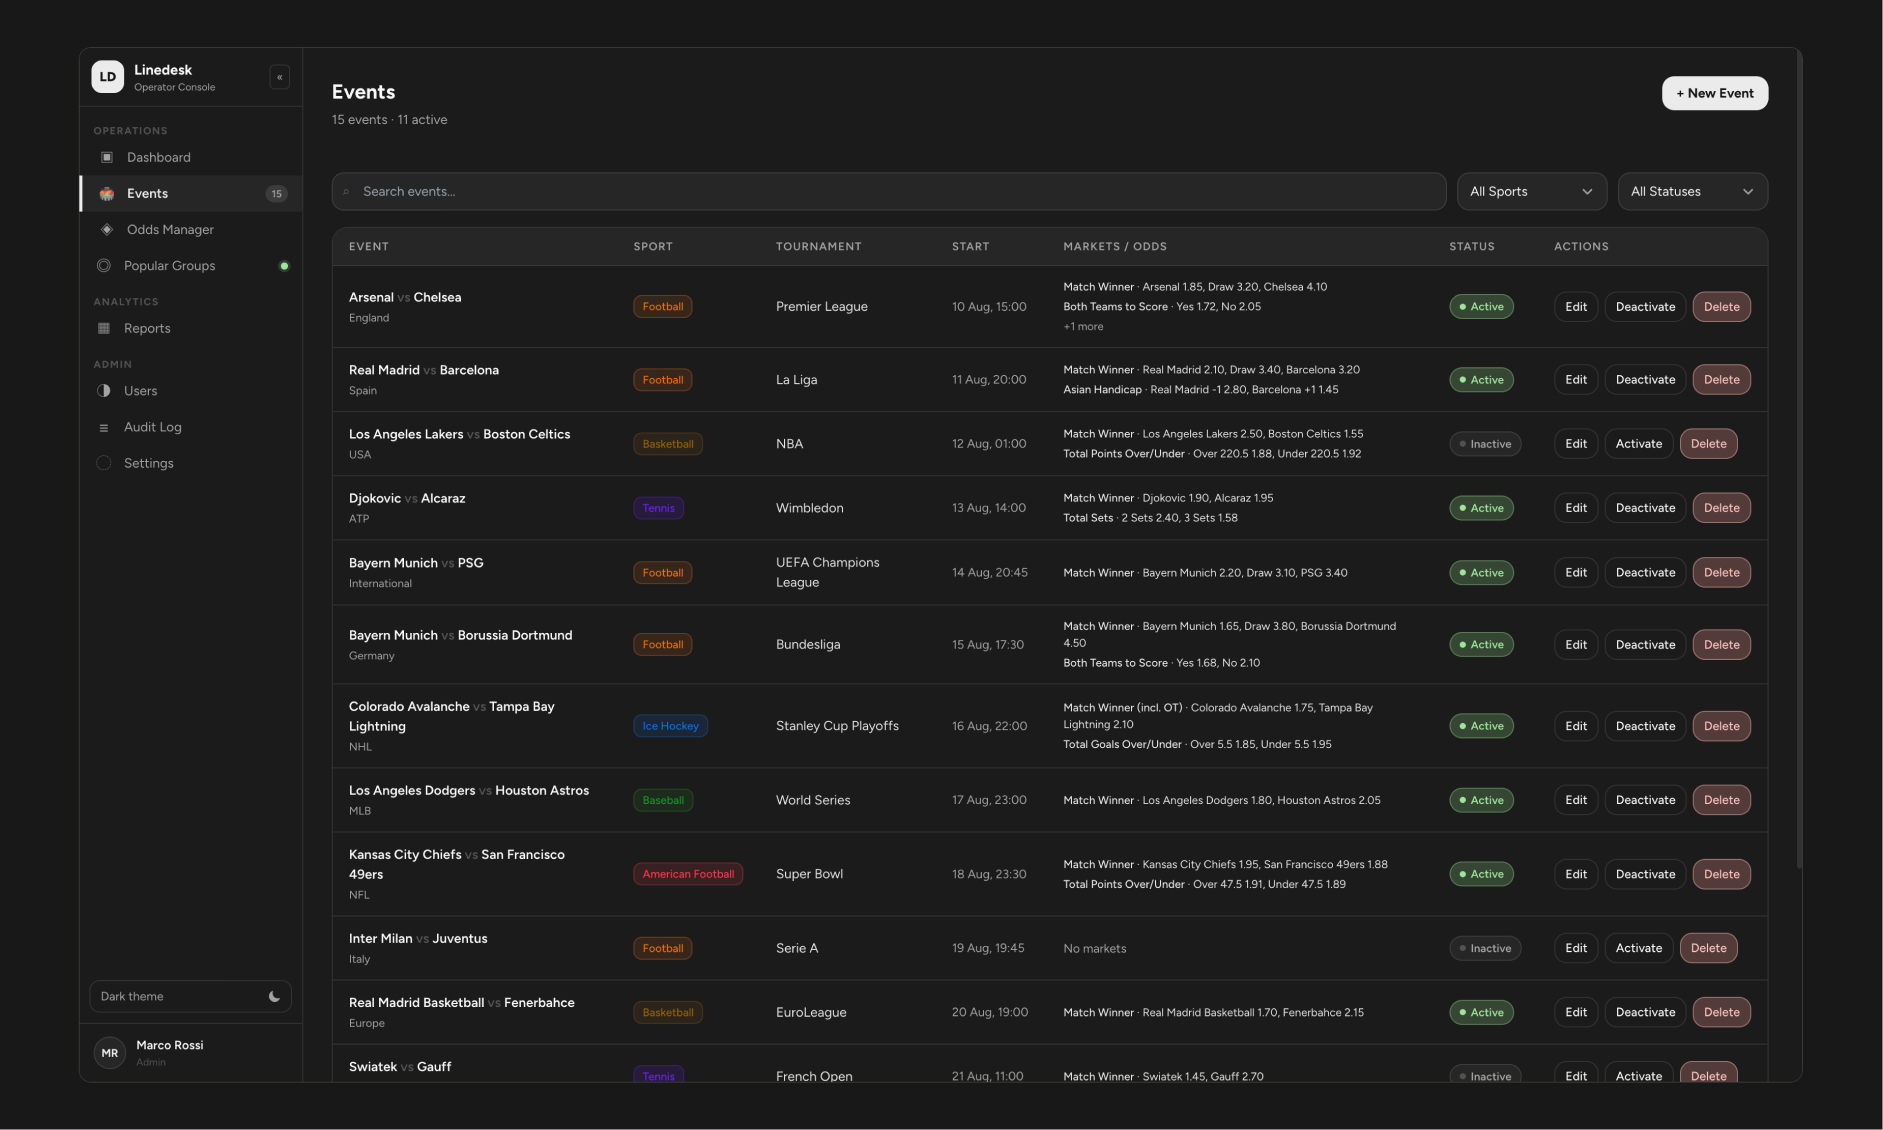
Task: Click the START column header
Action: click(x=970, y=246)
